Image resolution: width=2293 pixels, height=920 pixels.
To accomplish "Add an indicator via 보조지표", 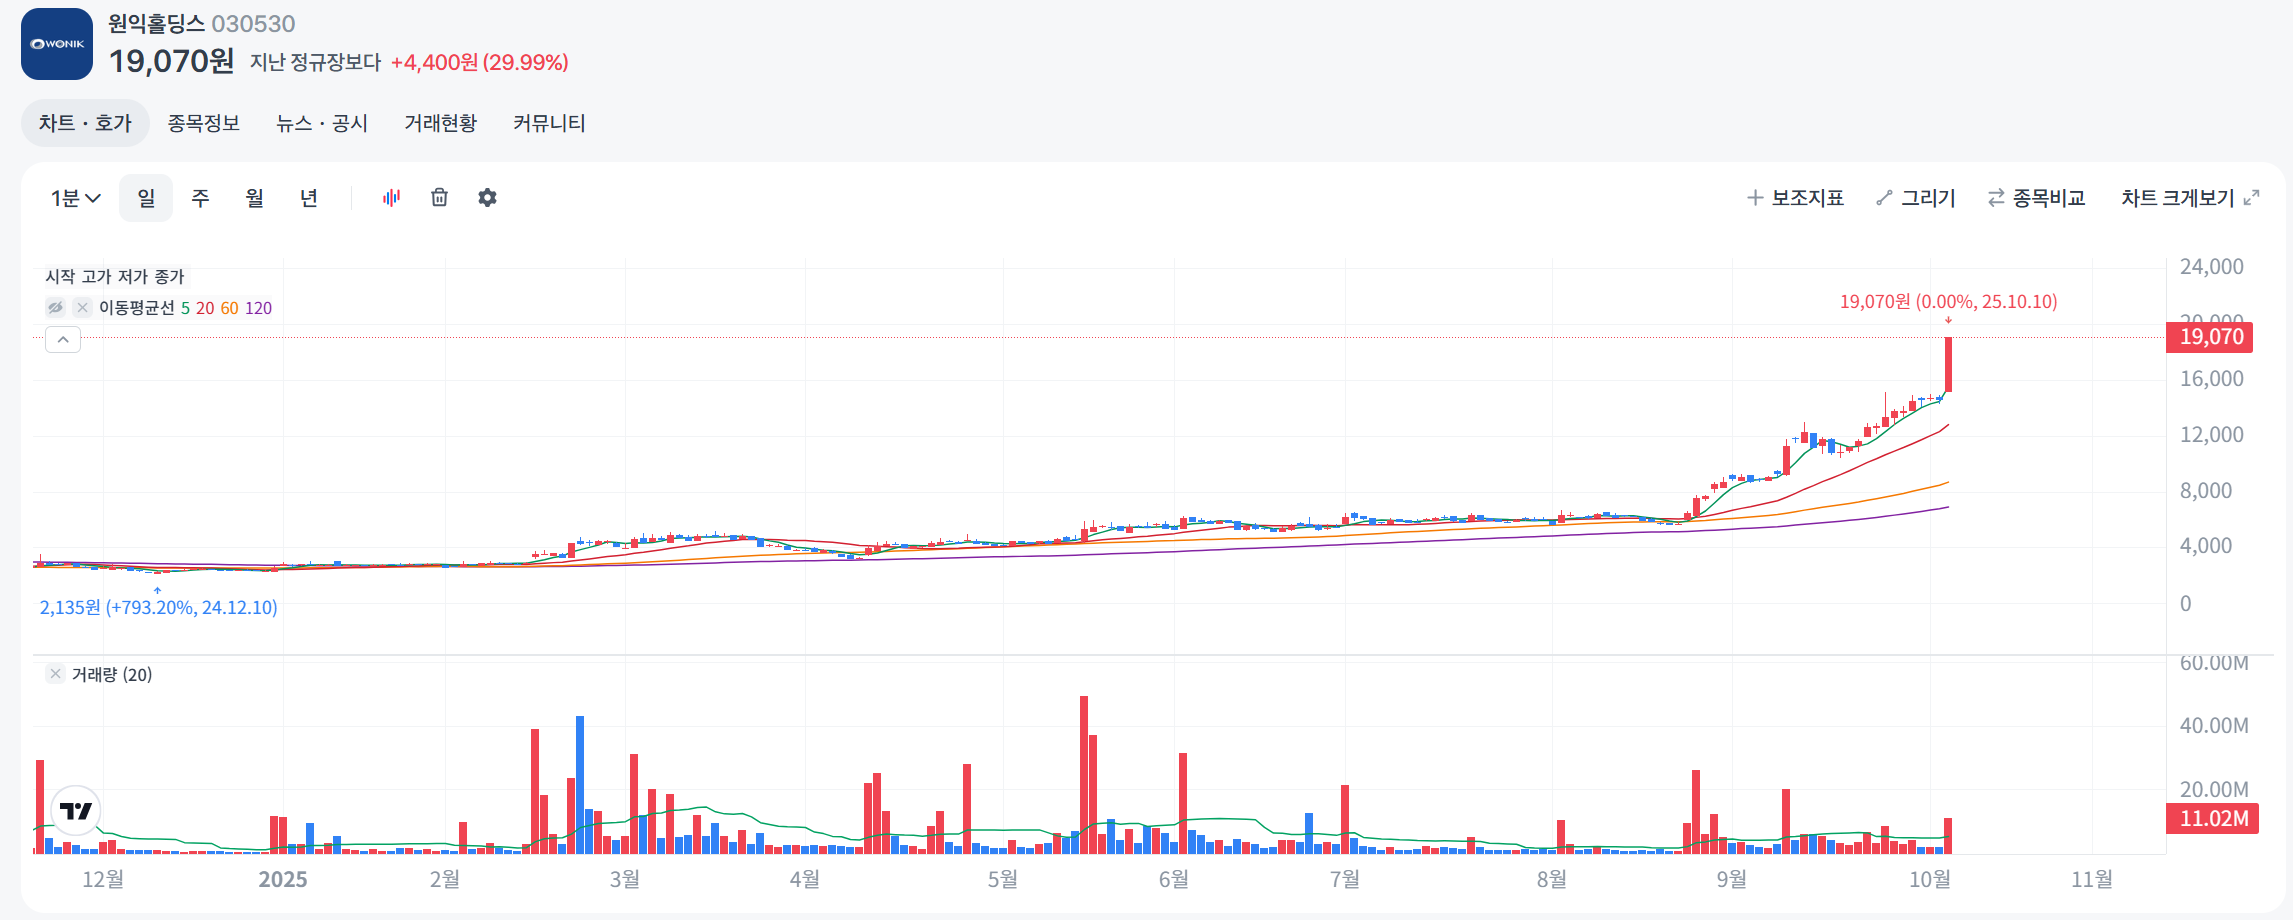I will pyautogui.click(x=1795, y=198).
